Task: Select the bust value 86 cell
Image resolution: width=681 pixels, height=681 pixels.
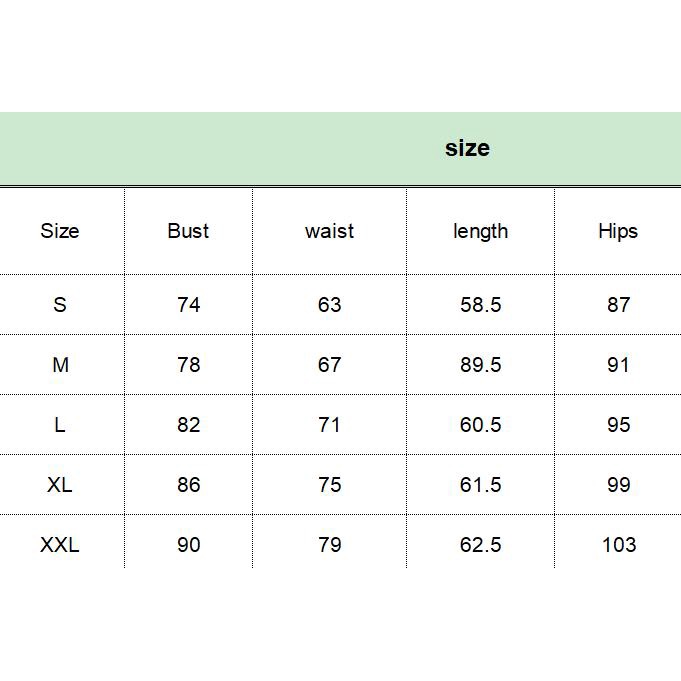Action: (188, 485)
